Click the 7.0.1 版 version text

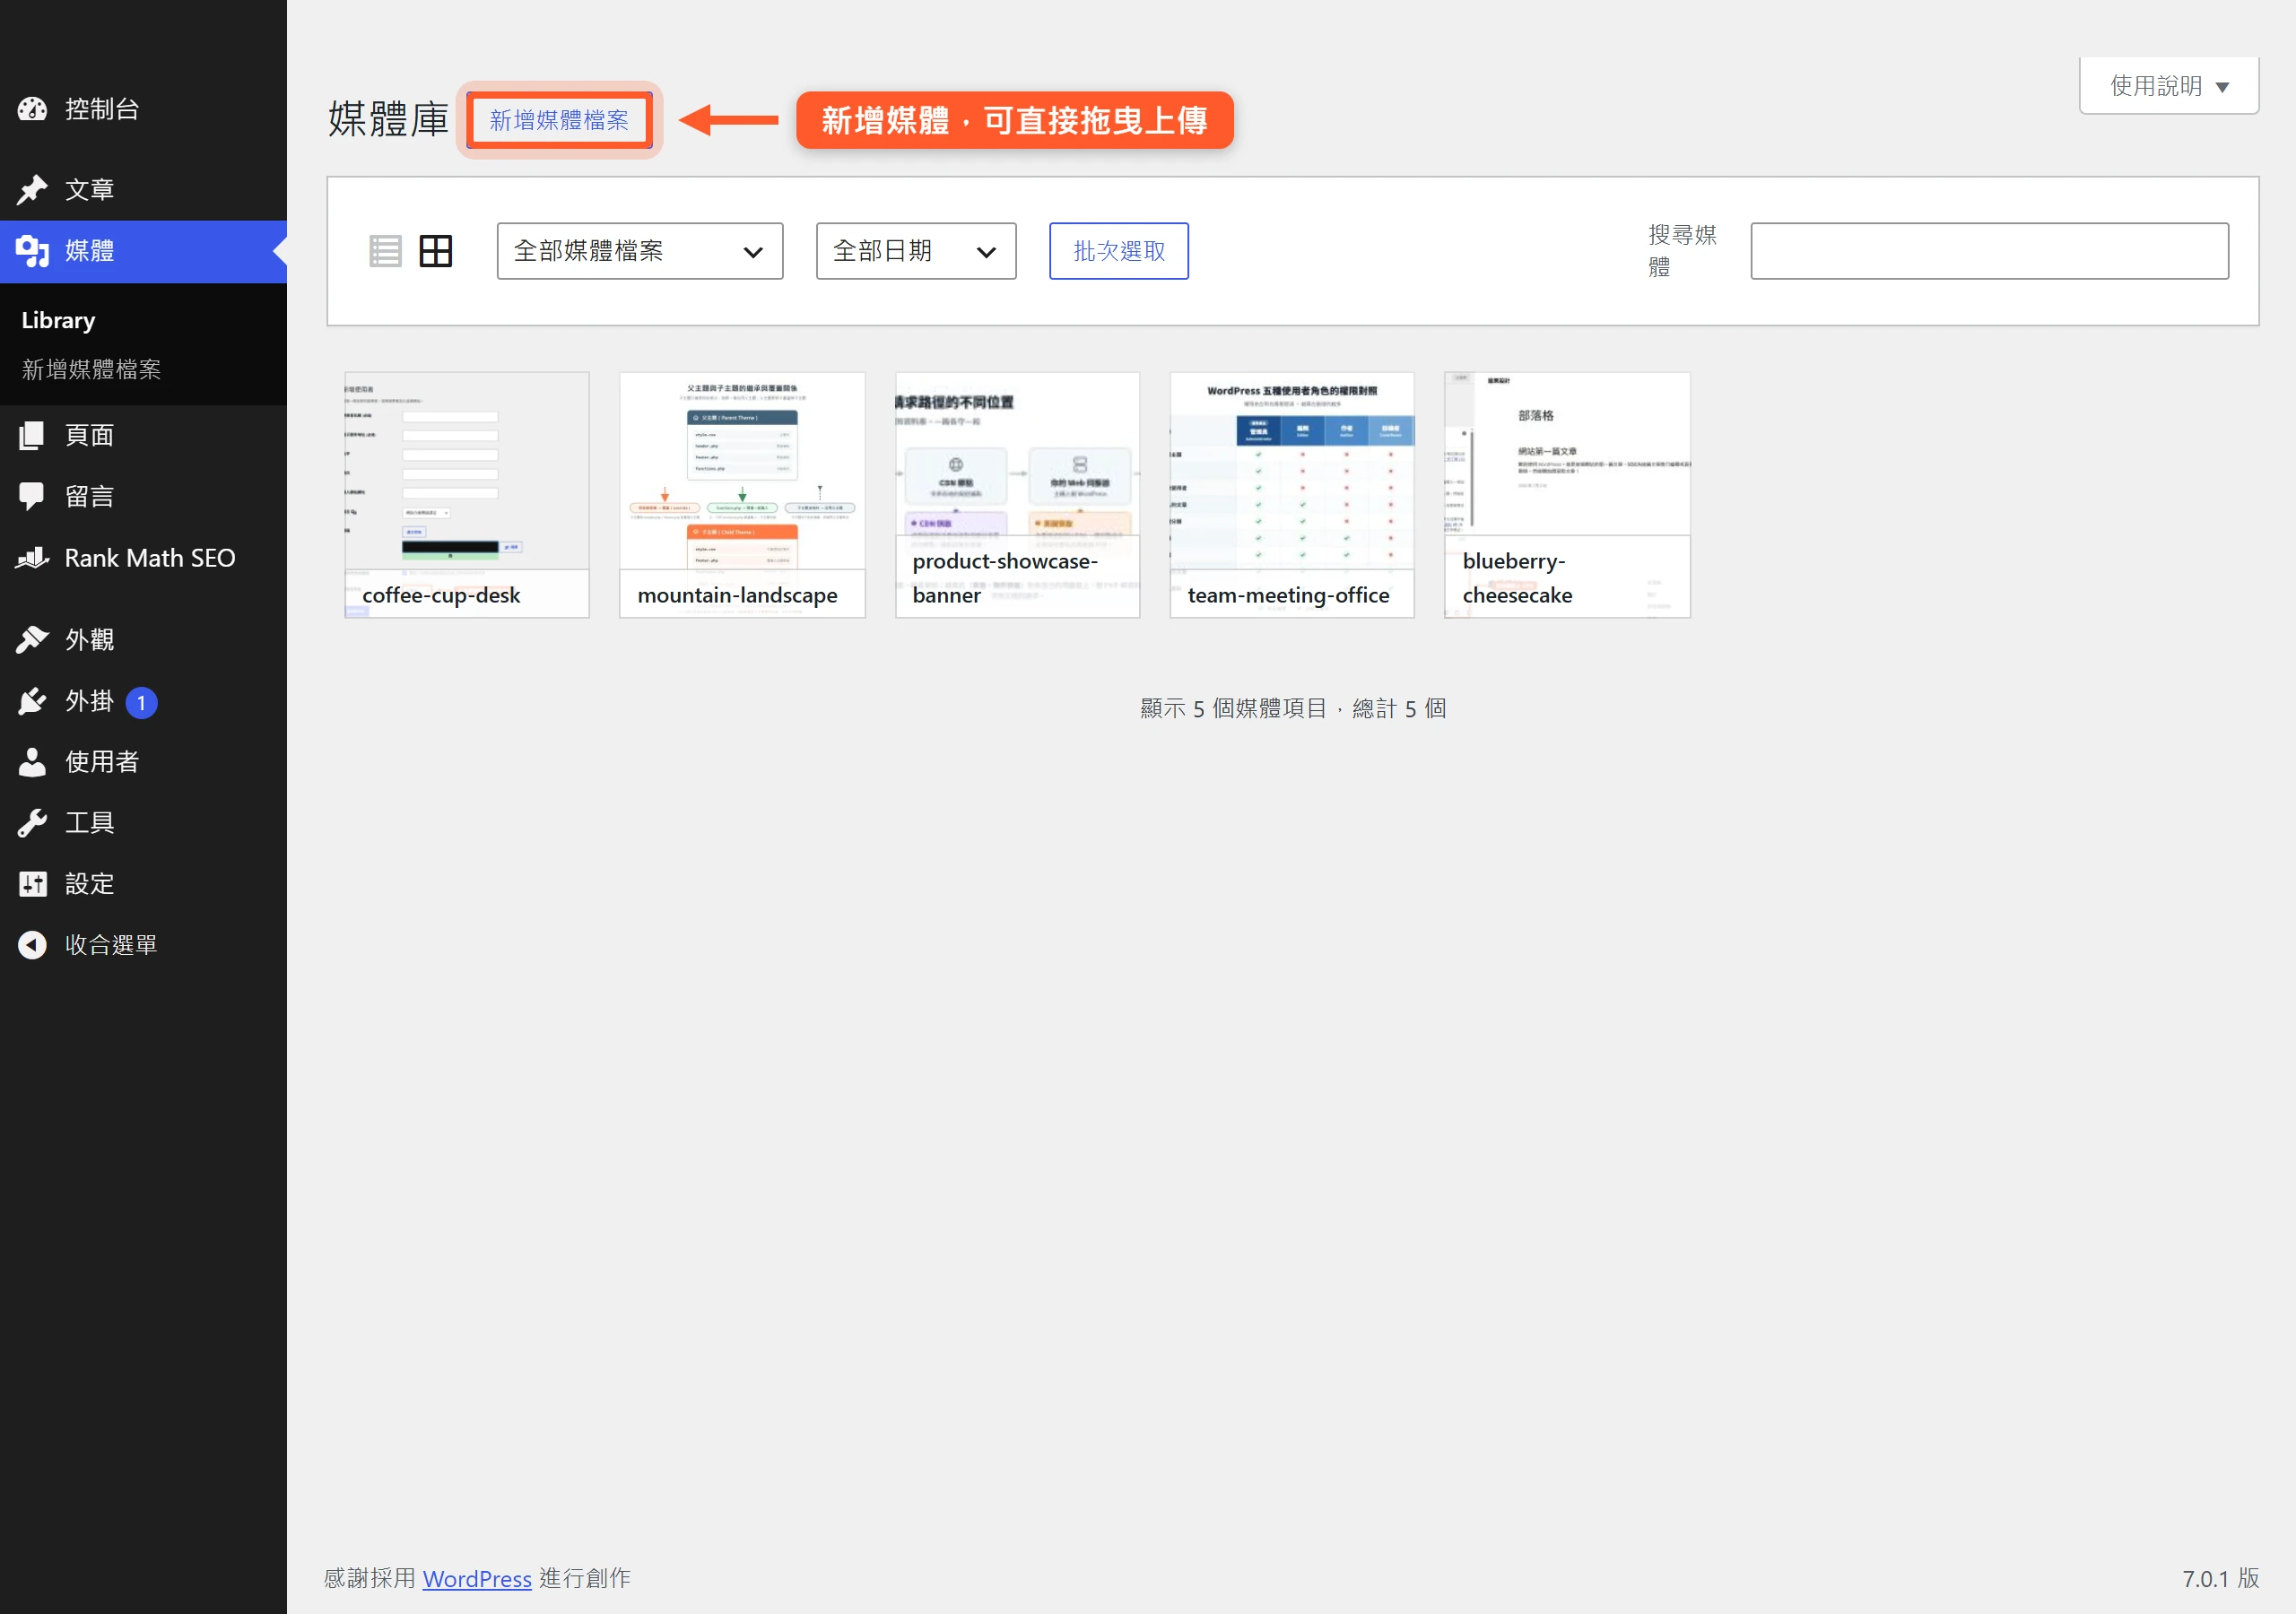click(2221, 1578)
